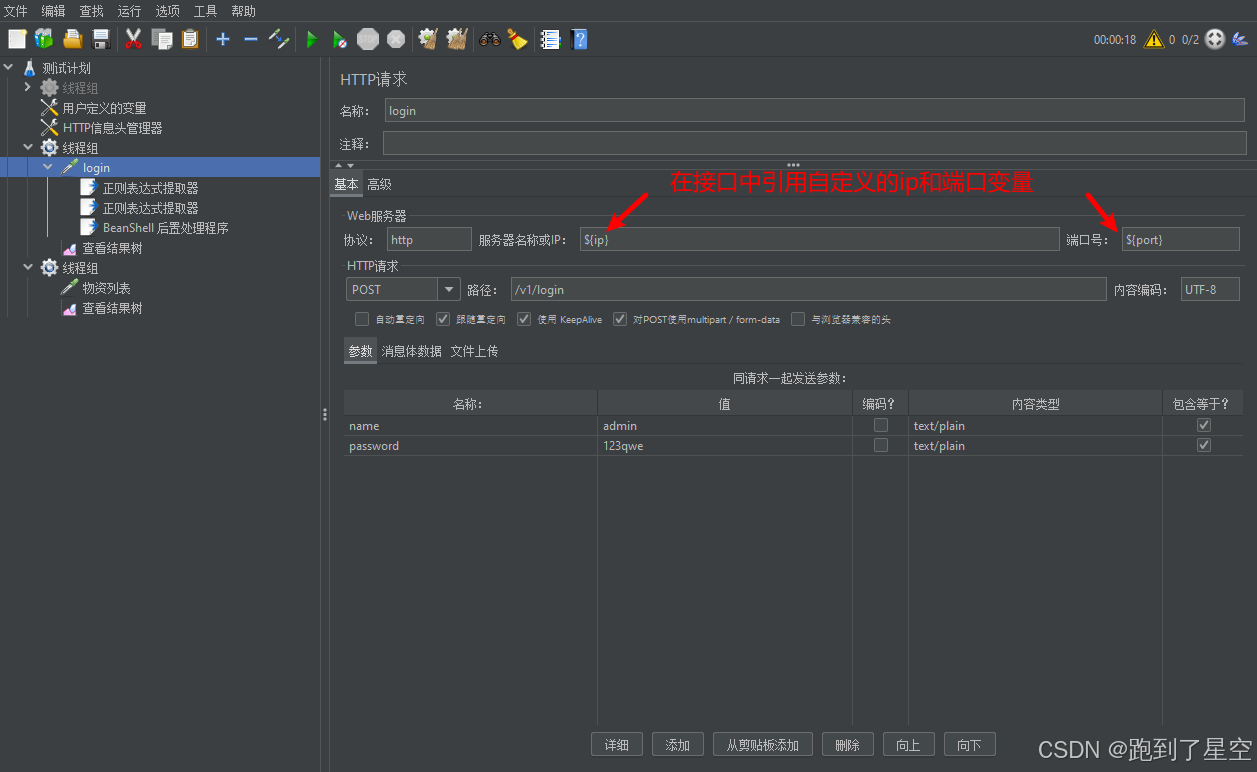Screen dimensions: 1257x772
Task: Toggle the 与浏览器兼容的头 checkbox
Action: (x=798, y=319)
